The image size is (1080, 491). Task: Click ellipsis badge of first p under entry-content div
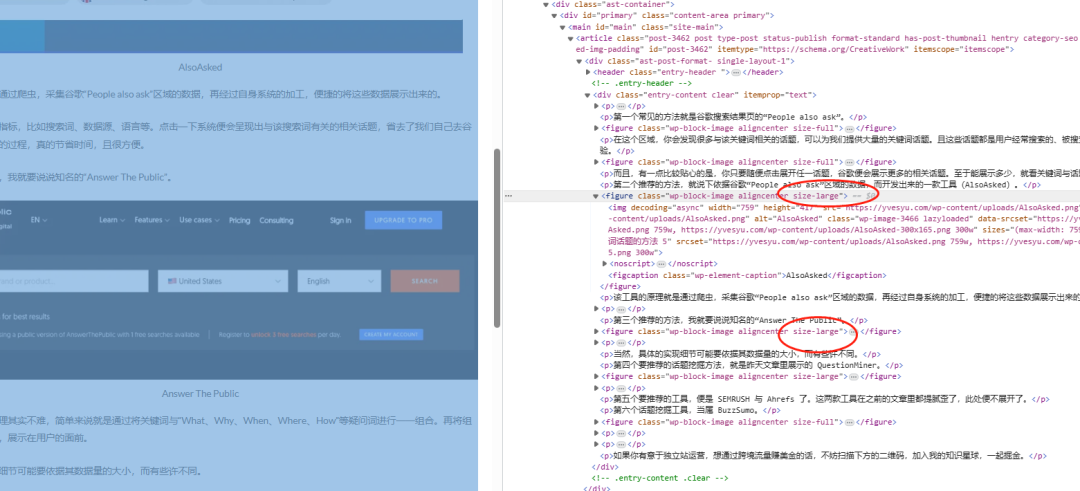coord(621,106)
